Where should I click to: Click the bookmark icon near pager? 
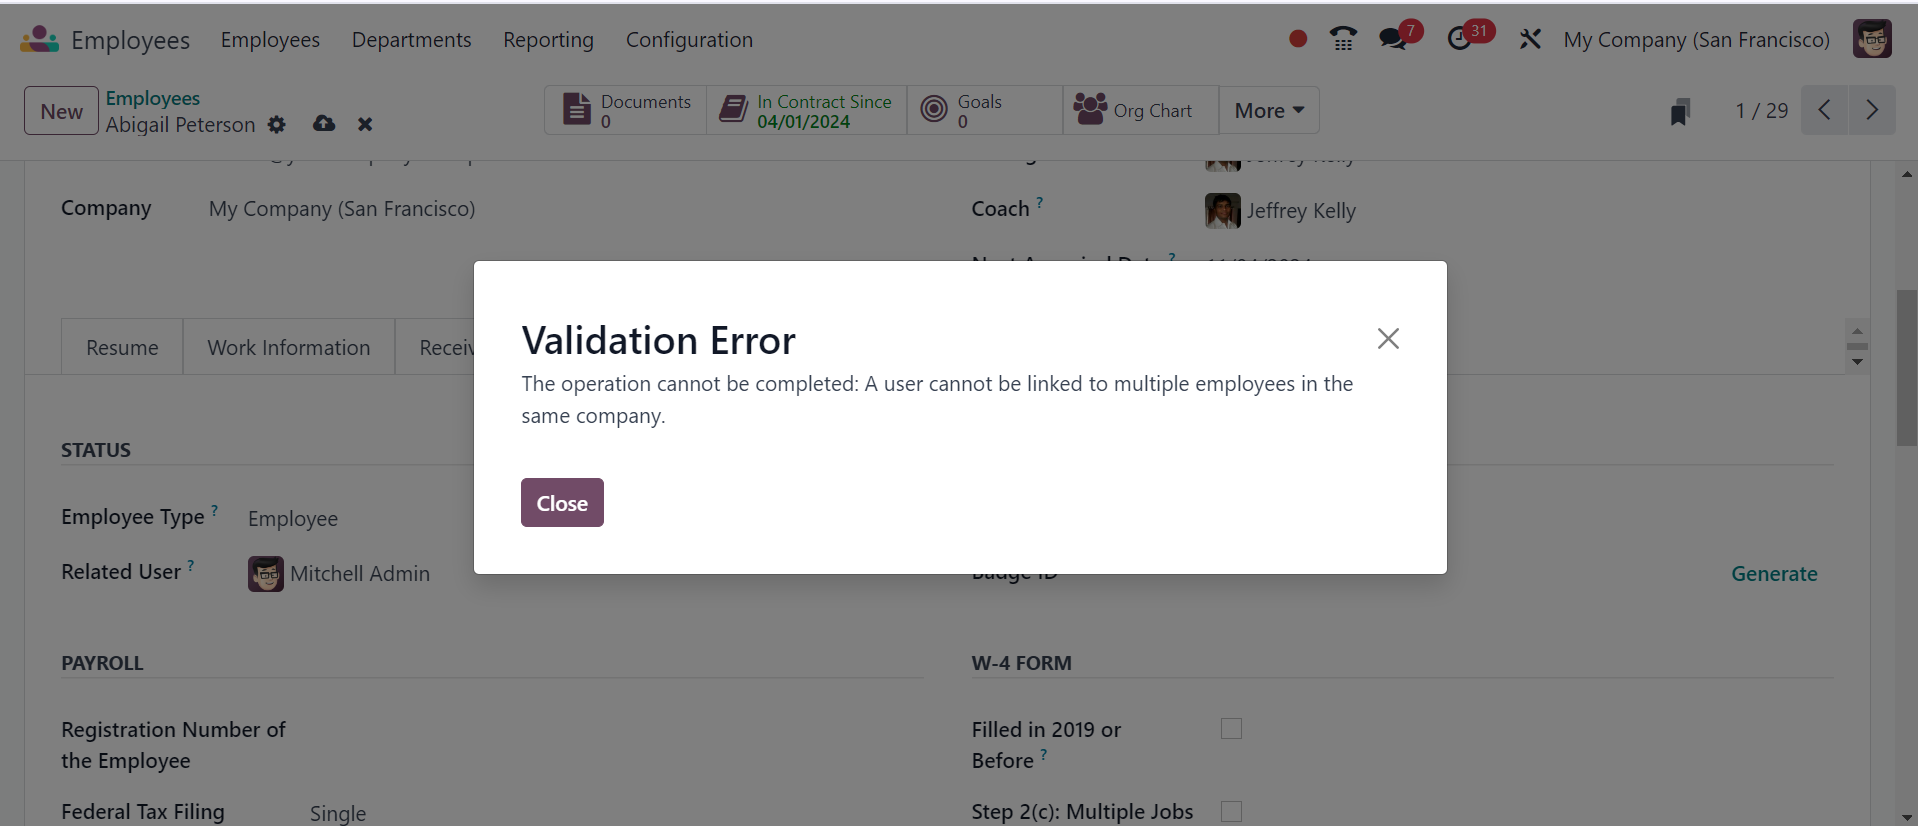(x=1680, y=111)
